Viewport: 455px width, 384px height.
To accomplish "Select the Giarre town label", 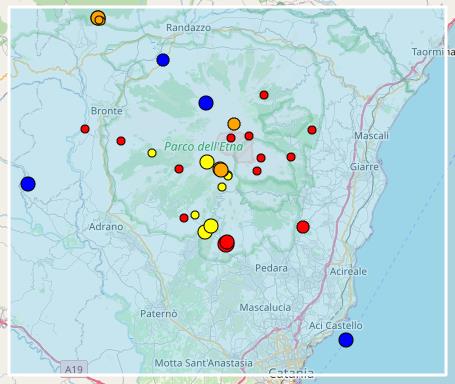I will pyautogui.click(x=364, y=167).
